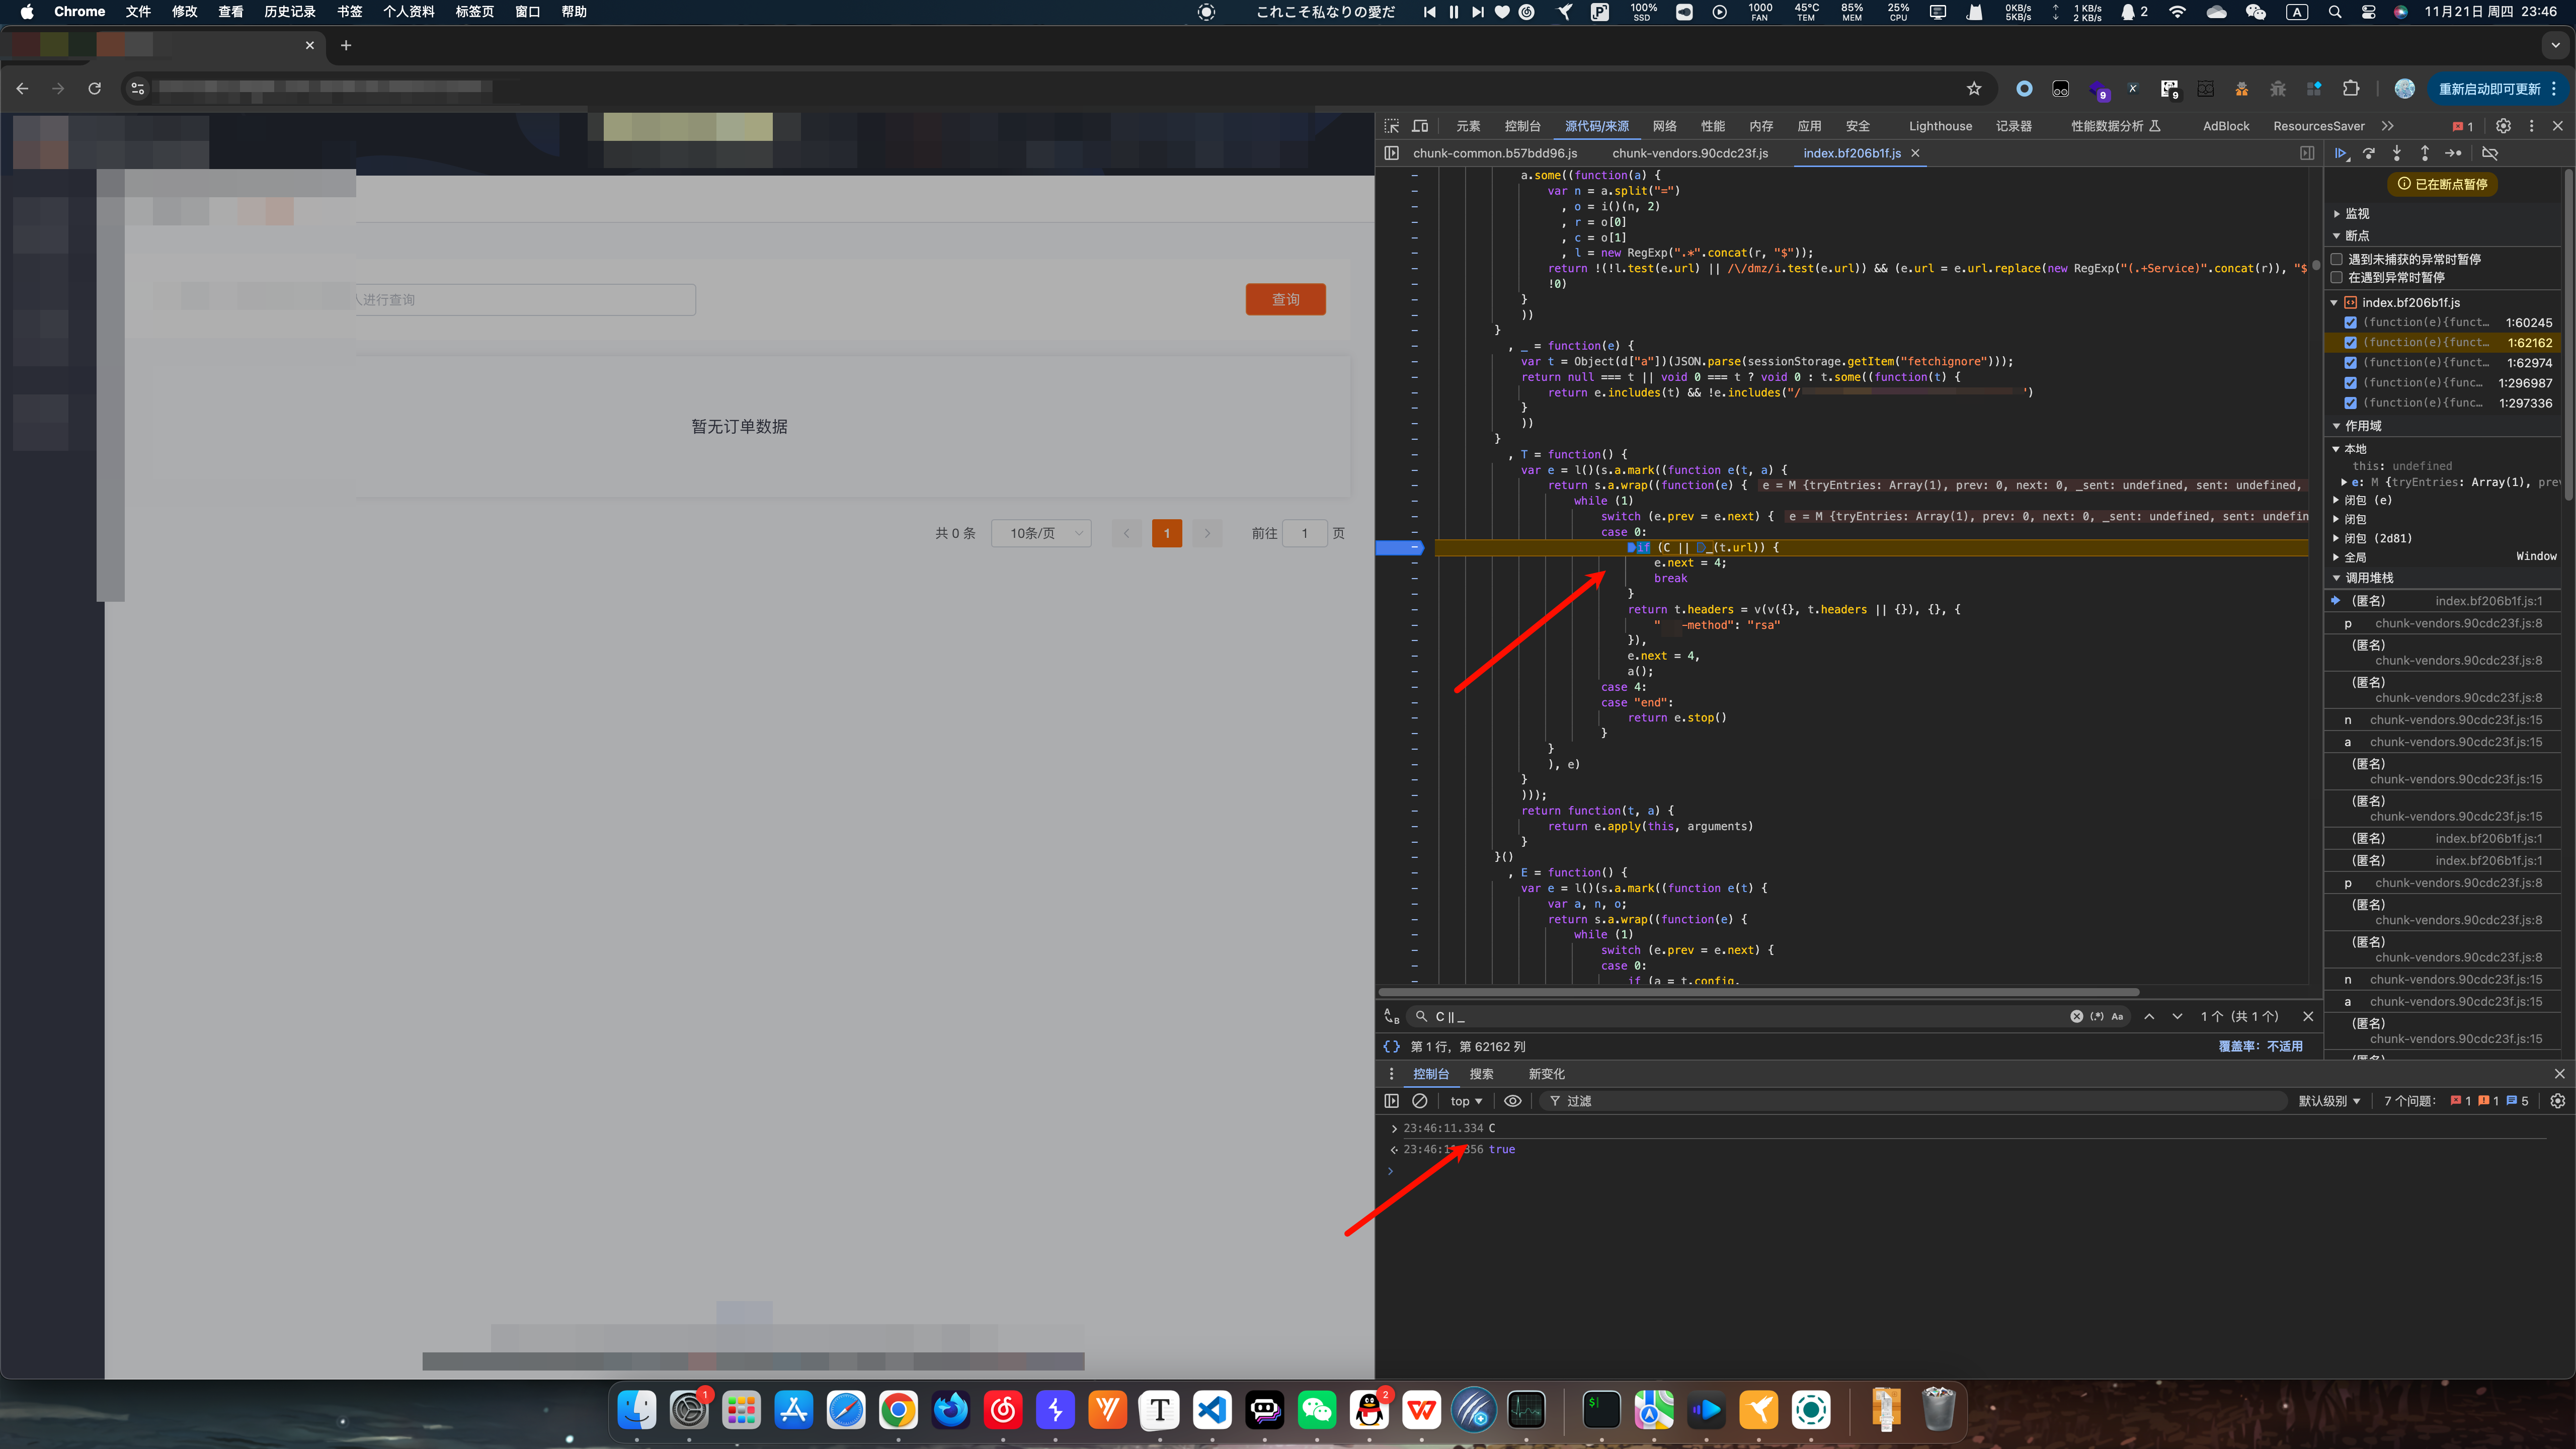Jump to next search match

tap(2177, 1016)
